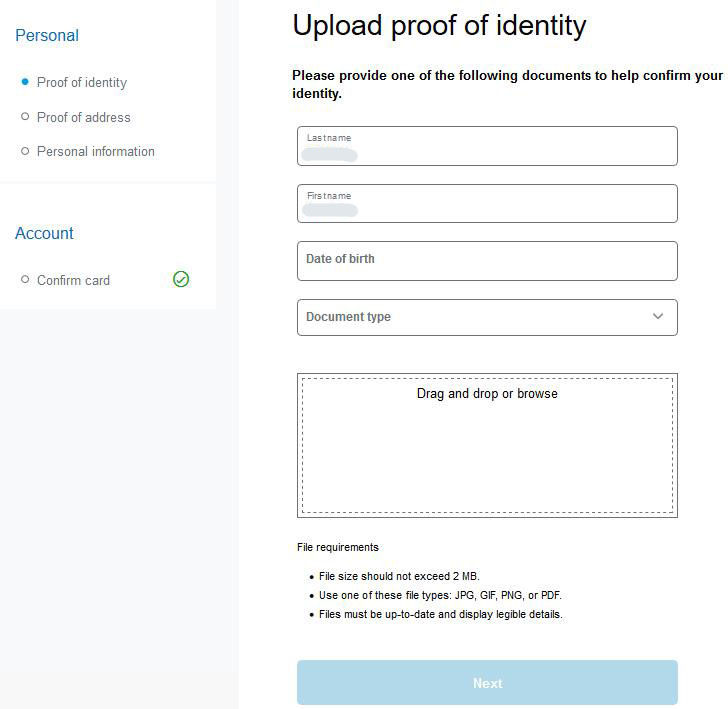Click the Account section heading
728x709 pixels.
click(44, 234)
